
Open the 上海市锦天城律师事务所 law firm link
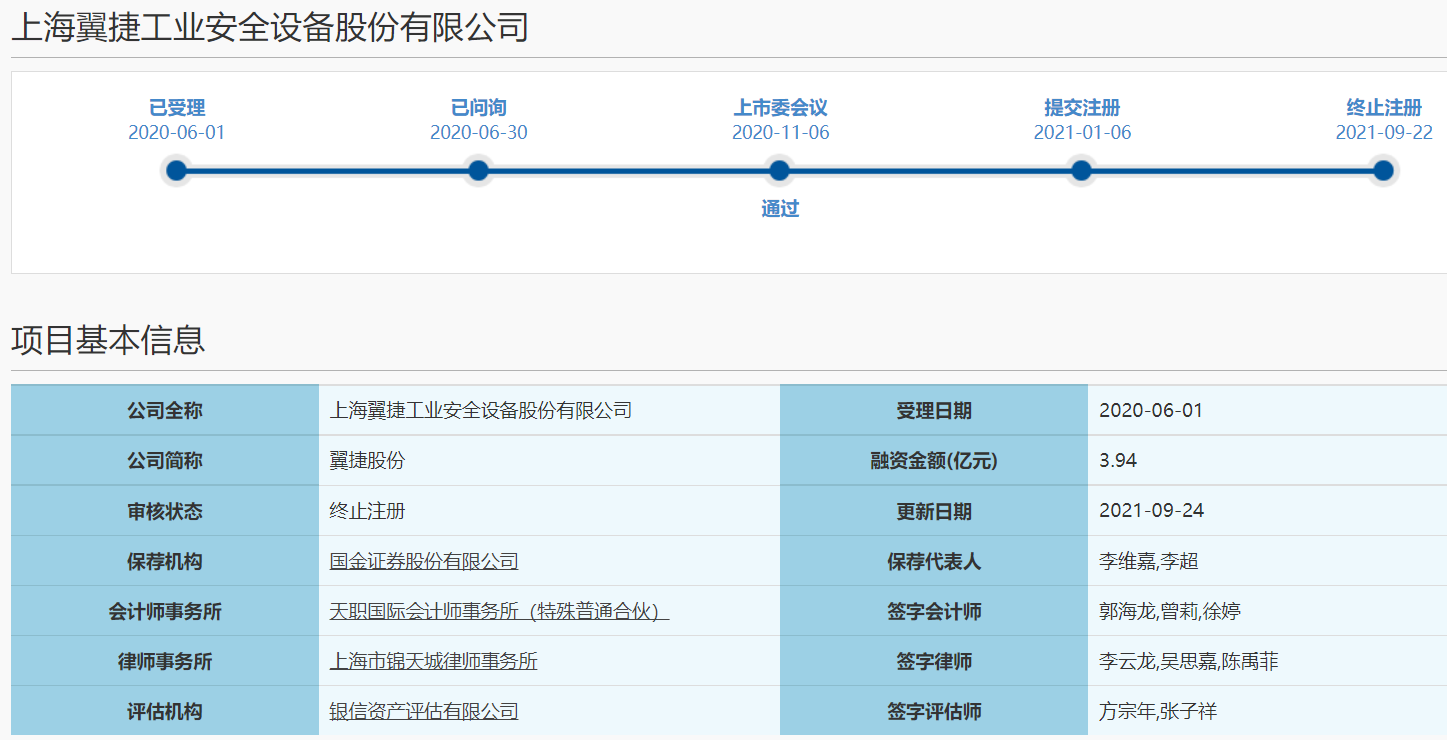click(433, 661)
